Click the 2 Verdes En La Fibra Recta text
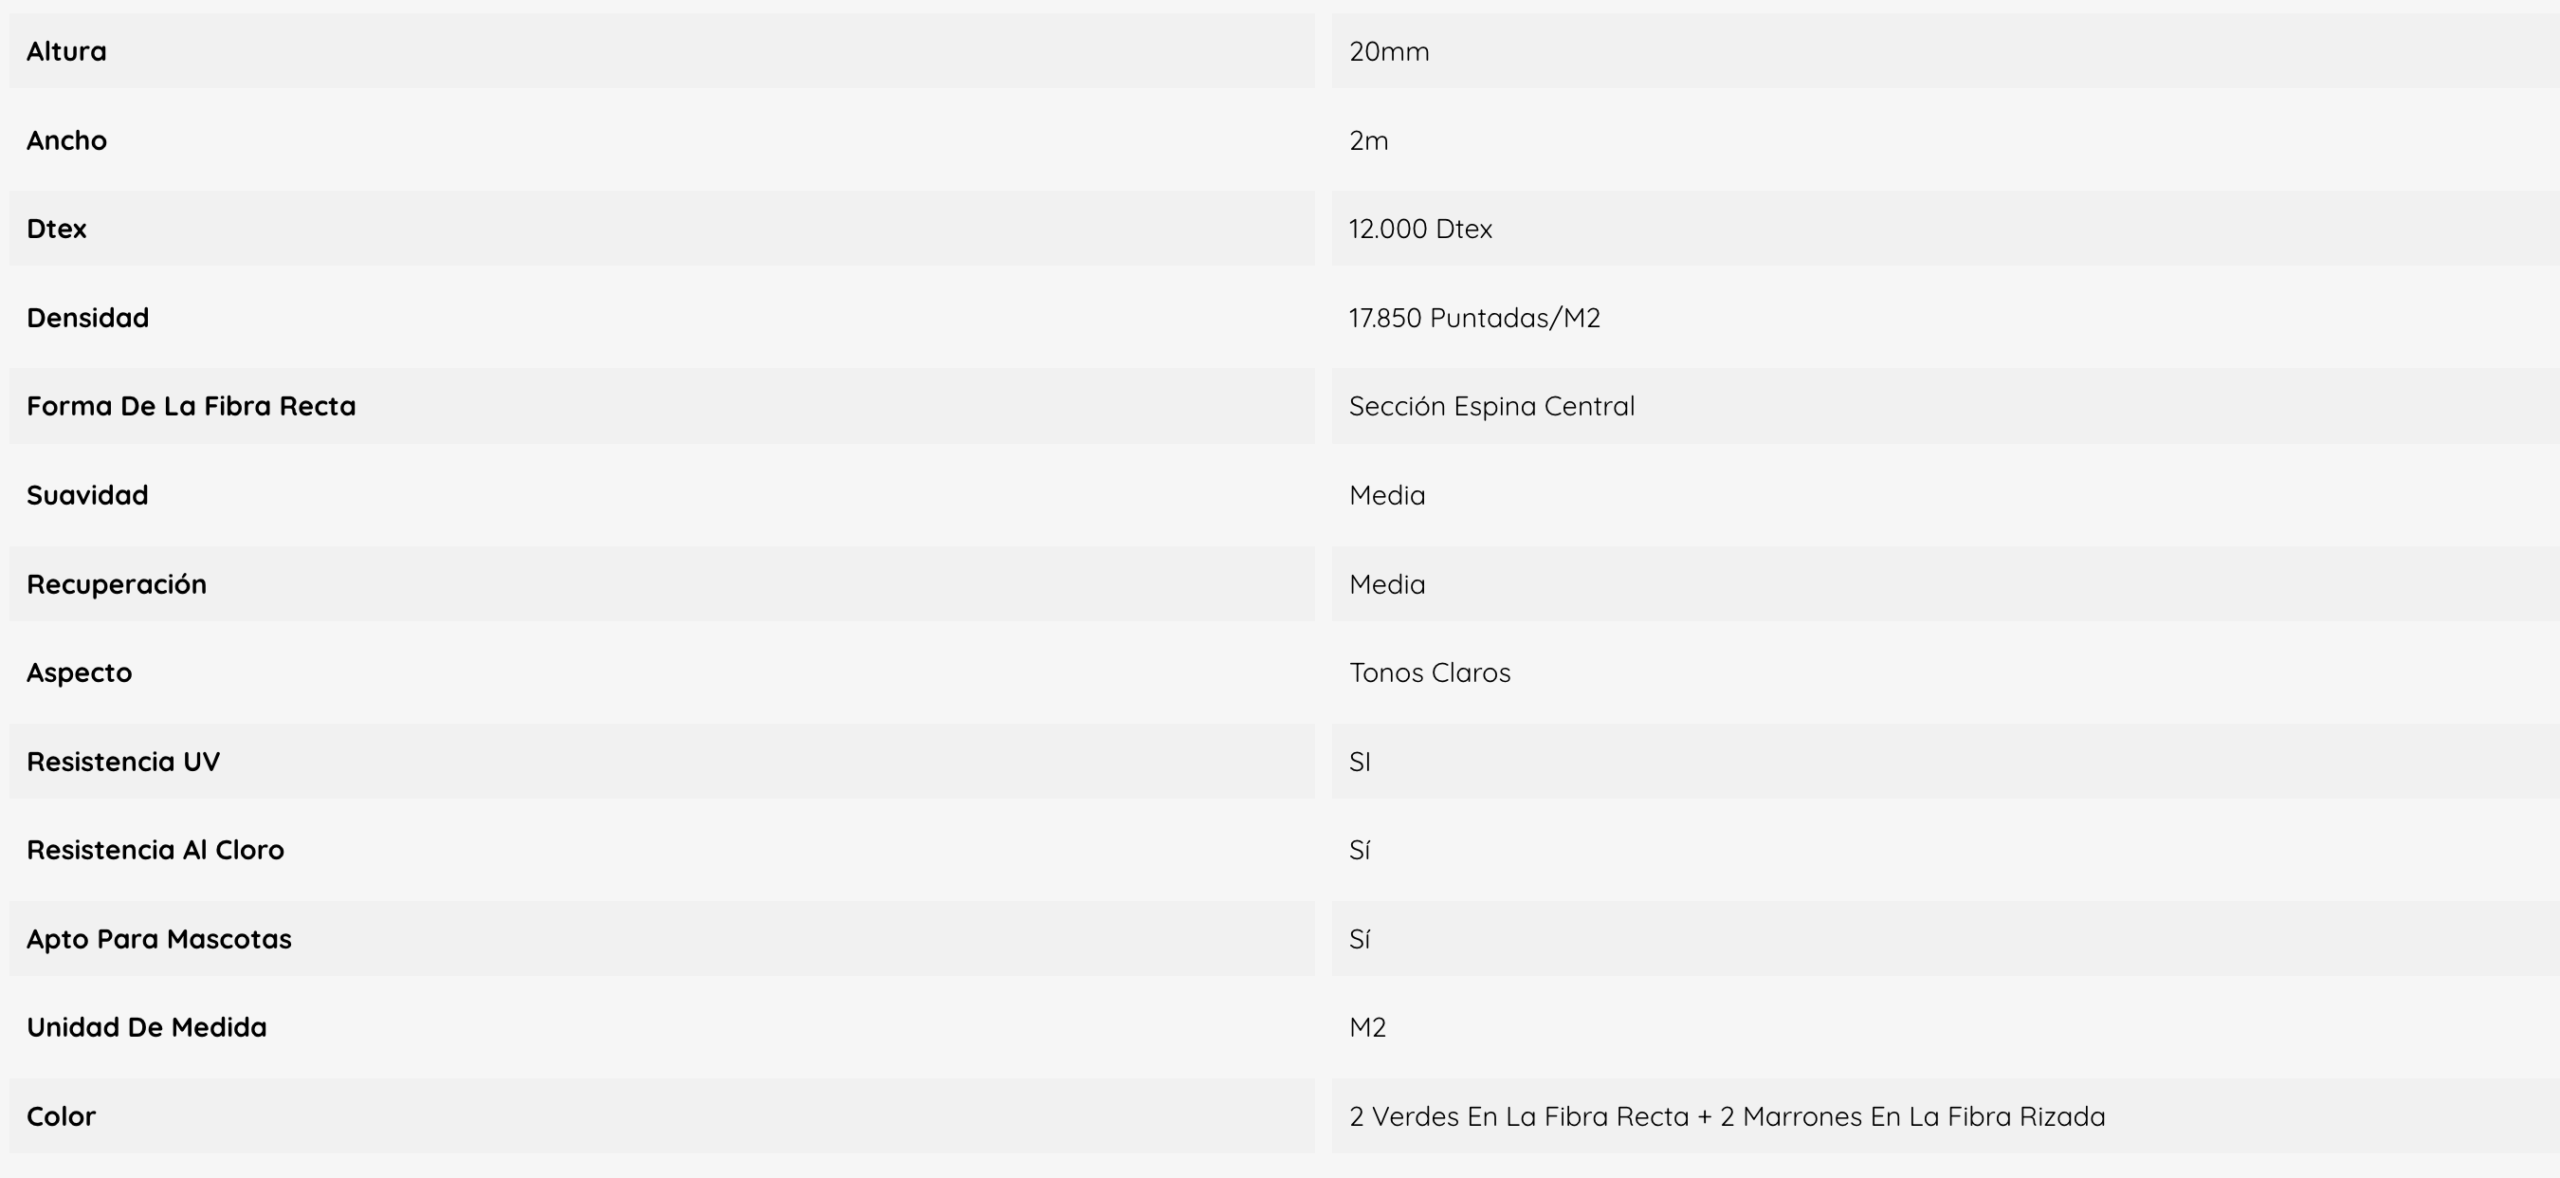The image size is (2560, 1178). [x=1519, y=1116]
